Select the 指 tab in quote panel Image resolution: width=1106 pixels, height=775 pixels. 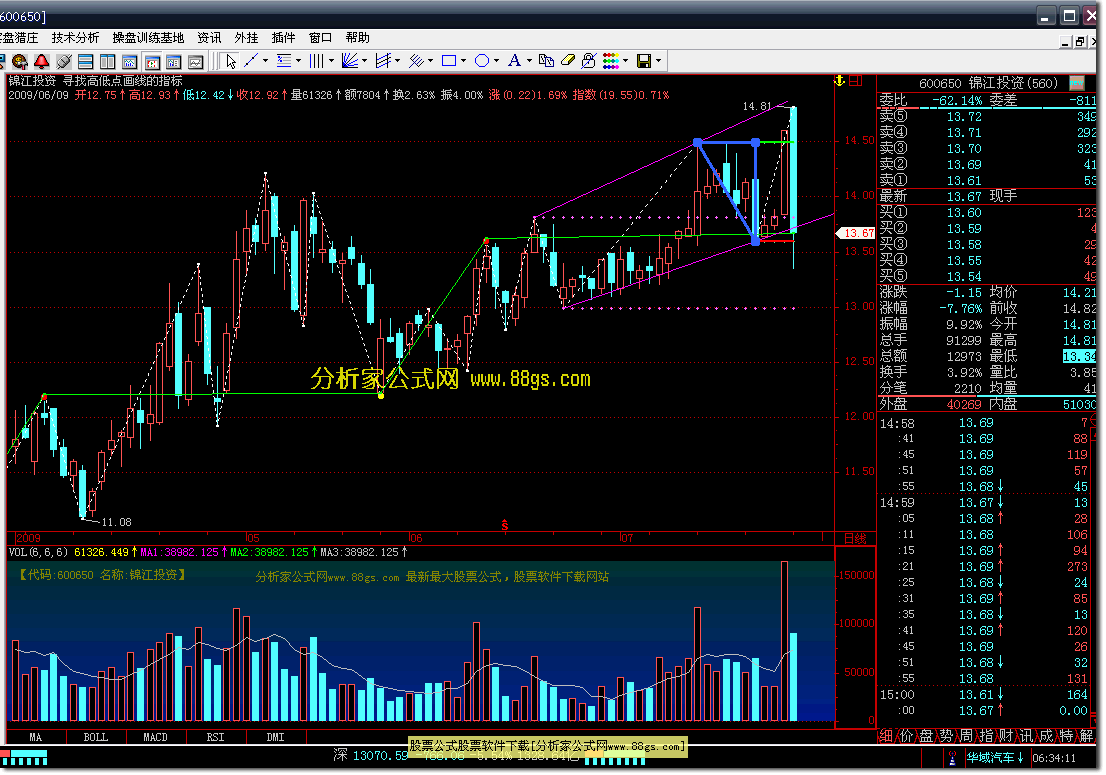click(986, 736)
